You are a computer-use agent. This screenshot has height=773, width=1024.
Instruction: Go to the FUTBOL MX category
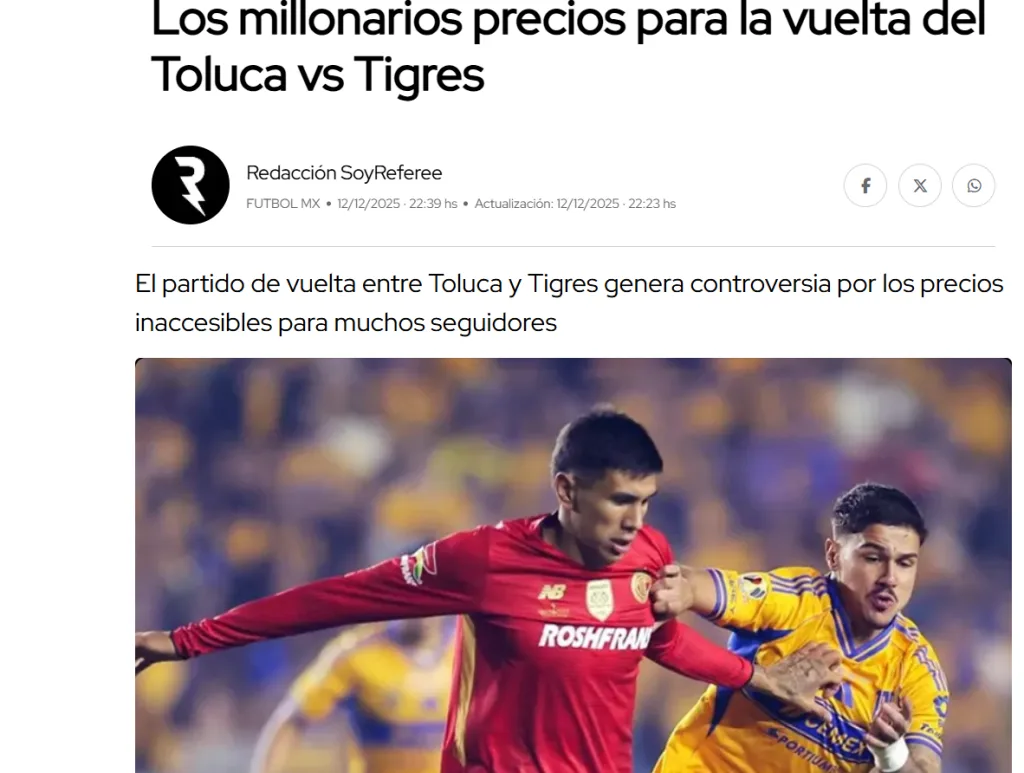(283, 204)
